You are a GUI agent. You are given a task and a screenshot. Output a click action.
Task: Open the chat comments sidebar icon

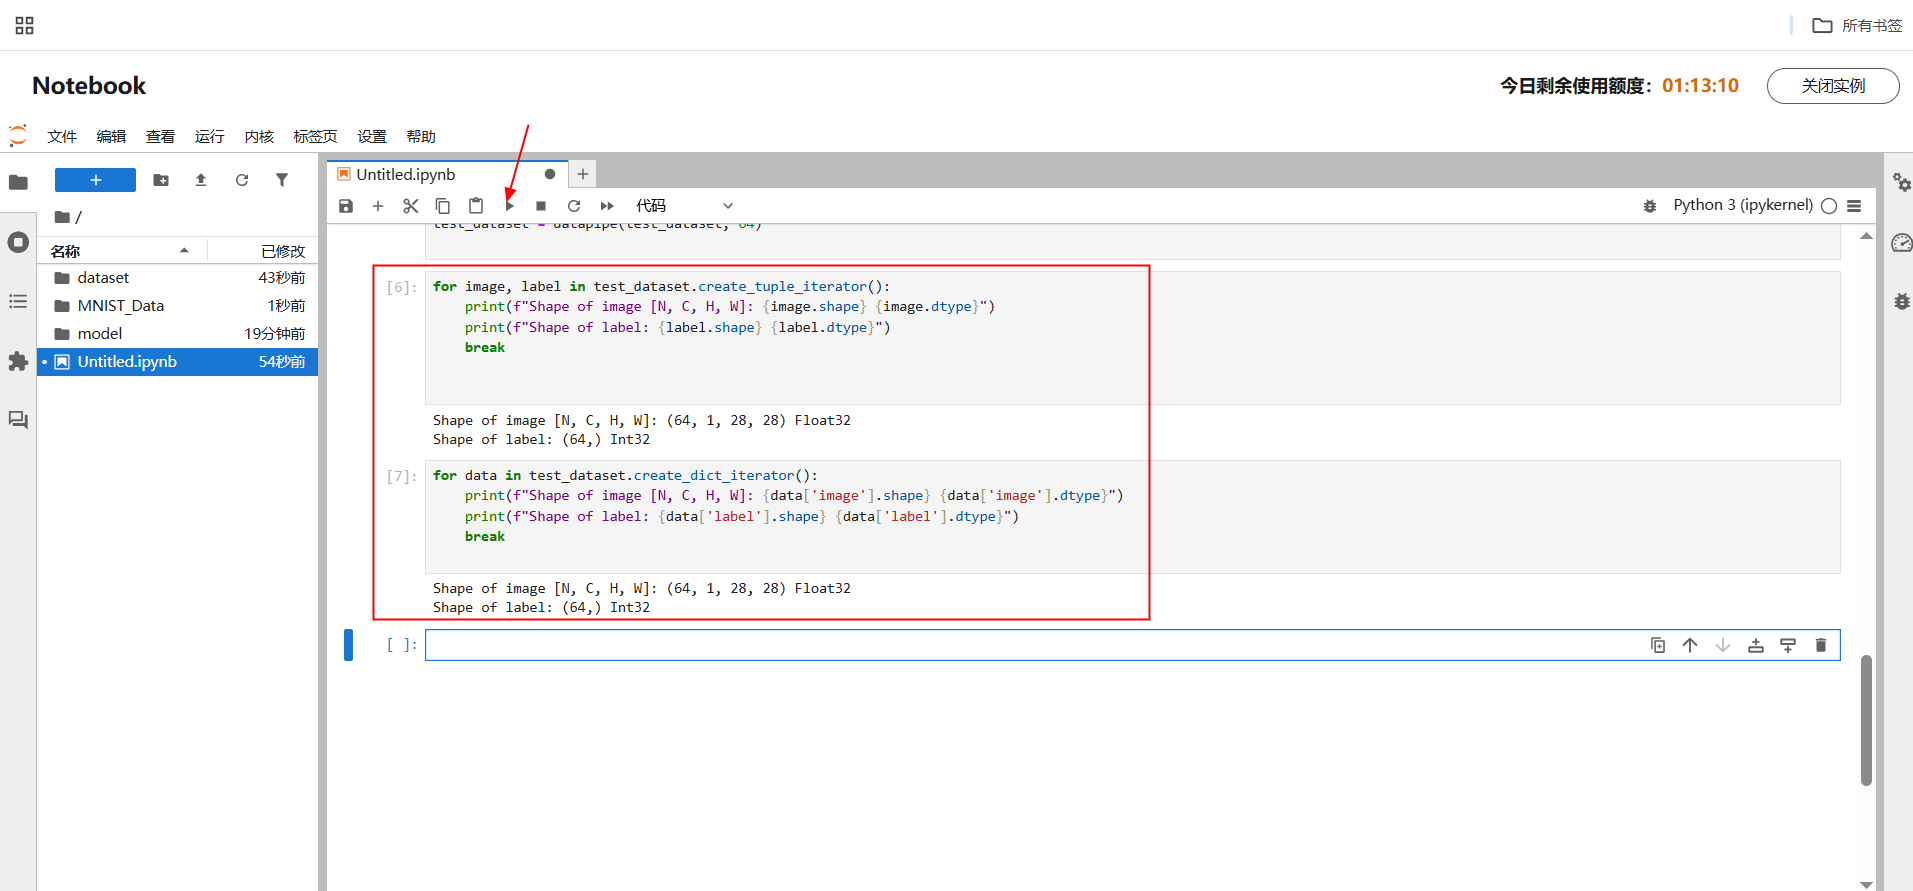18,420
